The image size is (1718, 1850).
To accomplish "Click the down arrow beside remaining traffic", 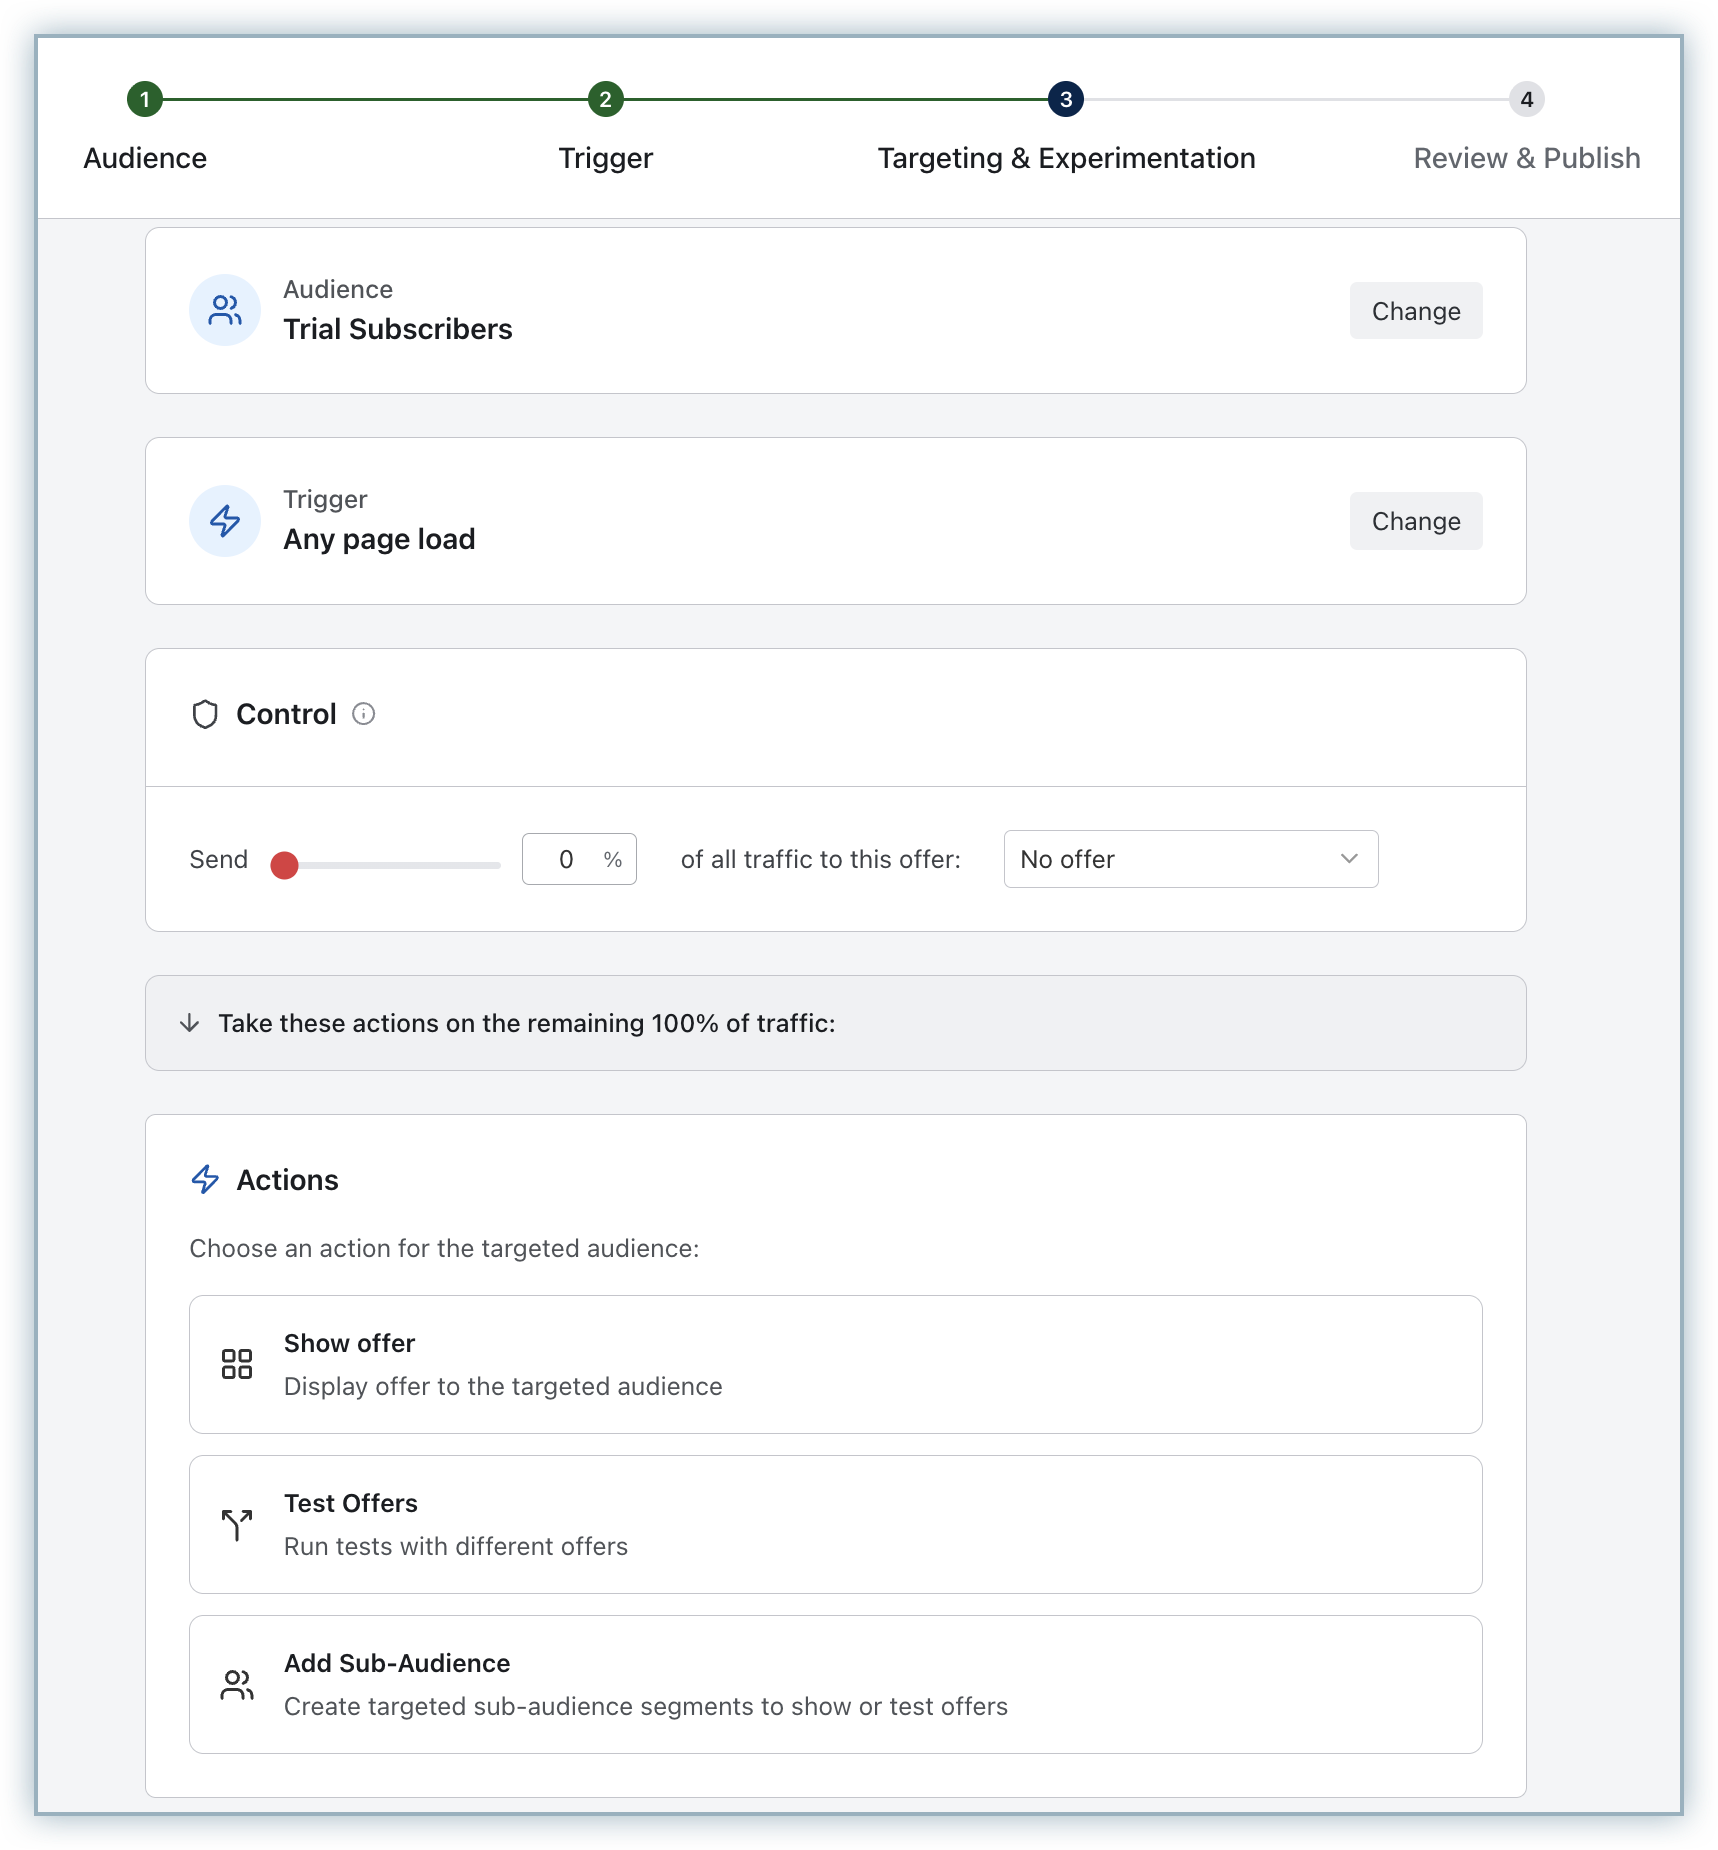I will [x=189, y=1023].
